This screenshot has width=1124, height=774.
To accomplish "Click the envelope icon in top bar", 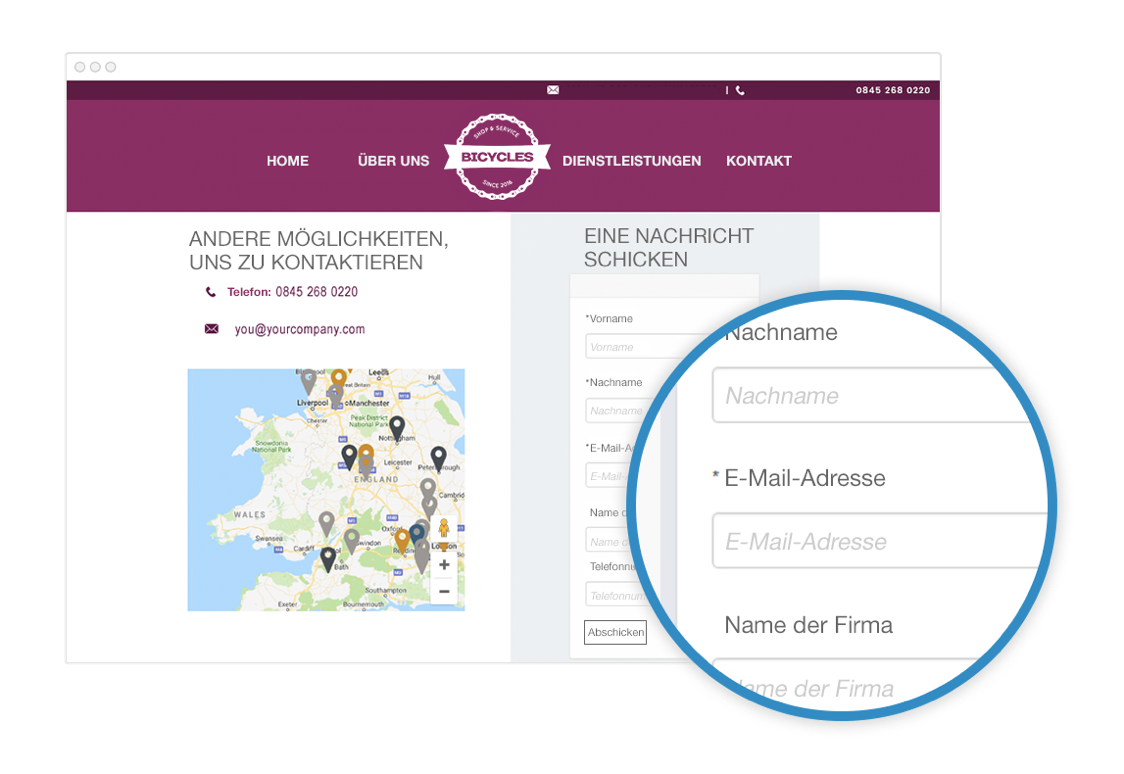I will (x=553, y=90).
